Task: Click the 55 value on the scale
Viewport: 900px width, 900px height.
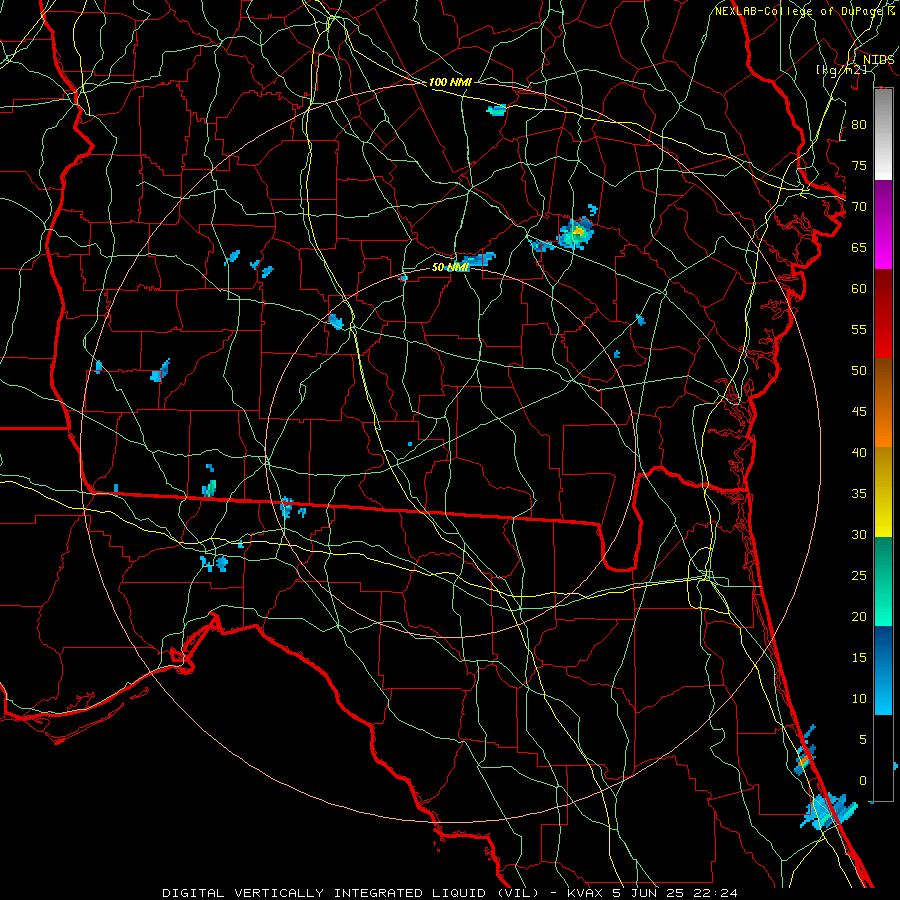Action: pos(859,329)
